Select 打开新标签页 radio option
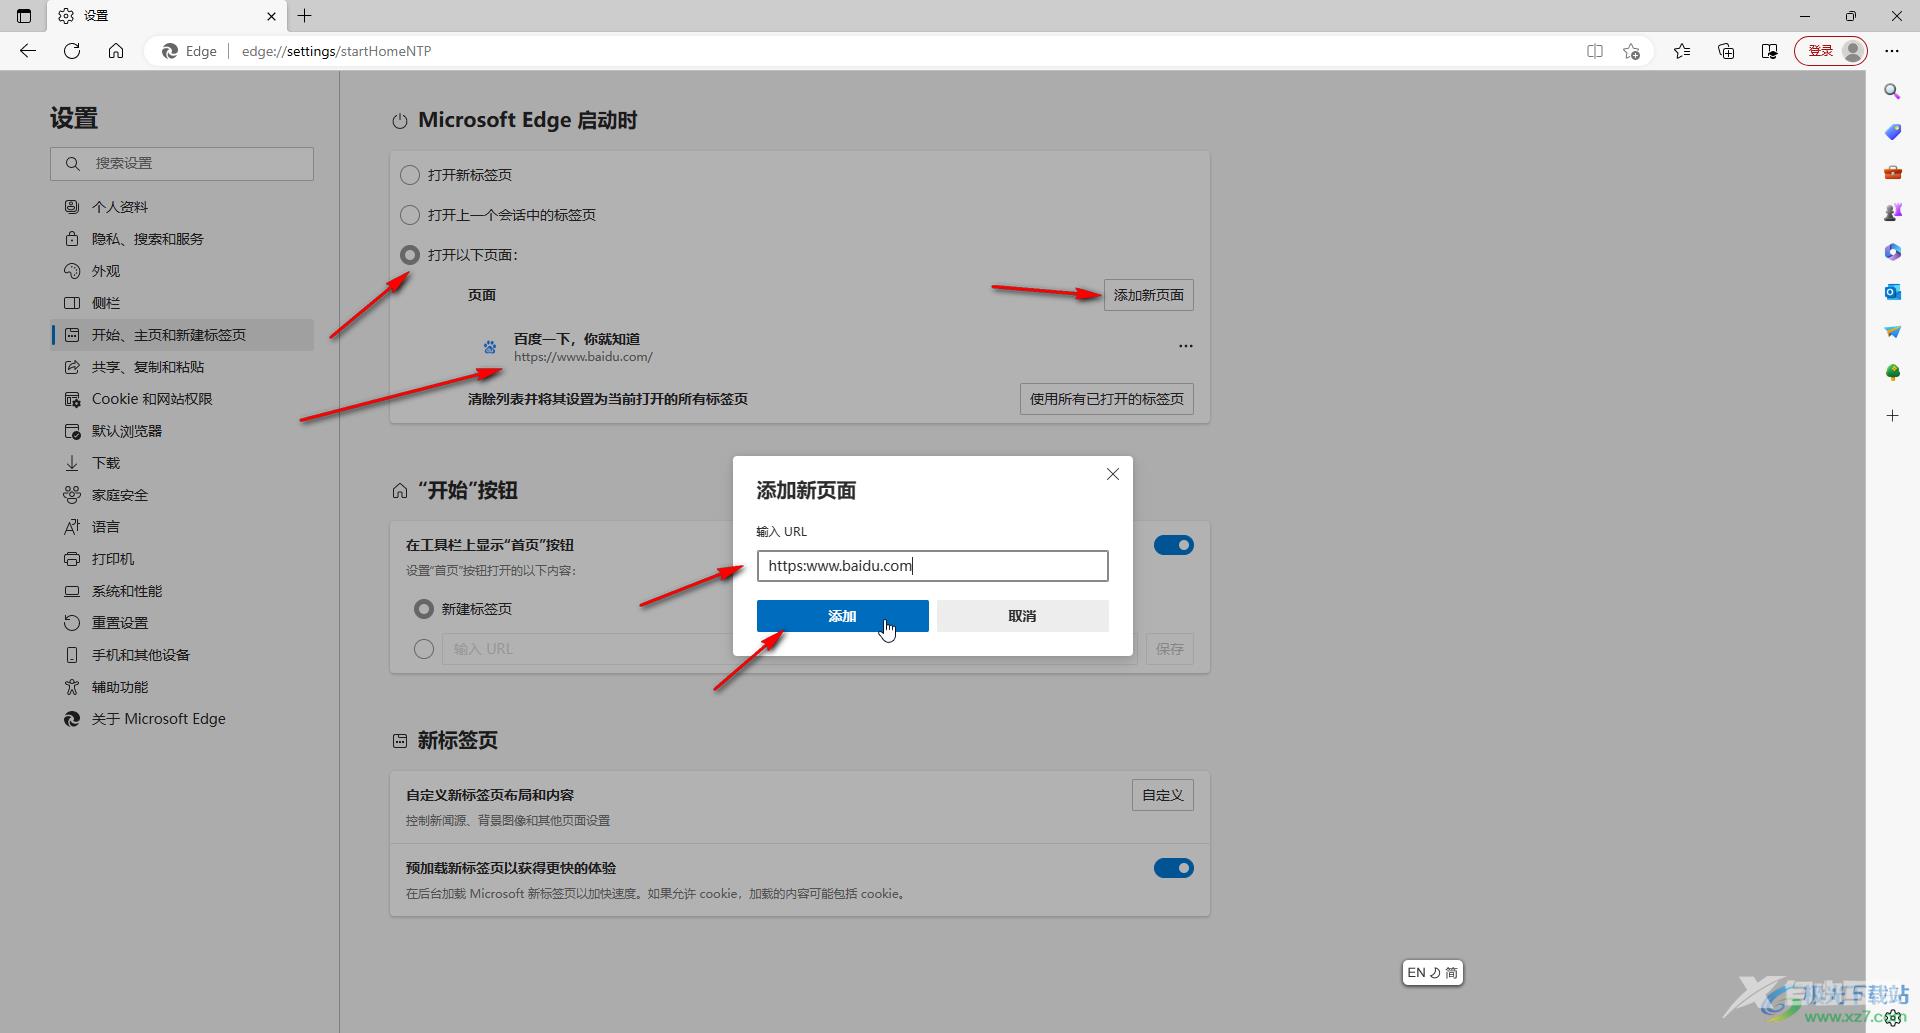The image size is (1920, 1033). pyautogui.click(x=410, y=175)
